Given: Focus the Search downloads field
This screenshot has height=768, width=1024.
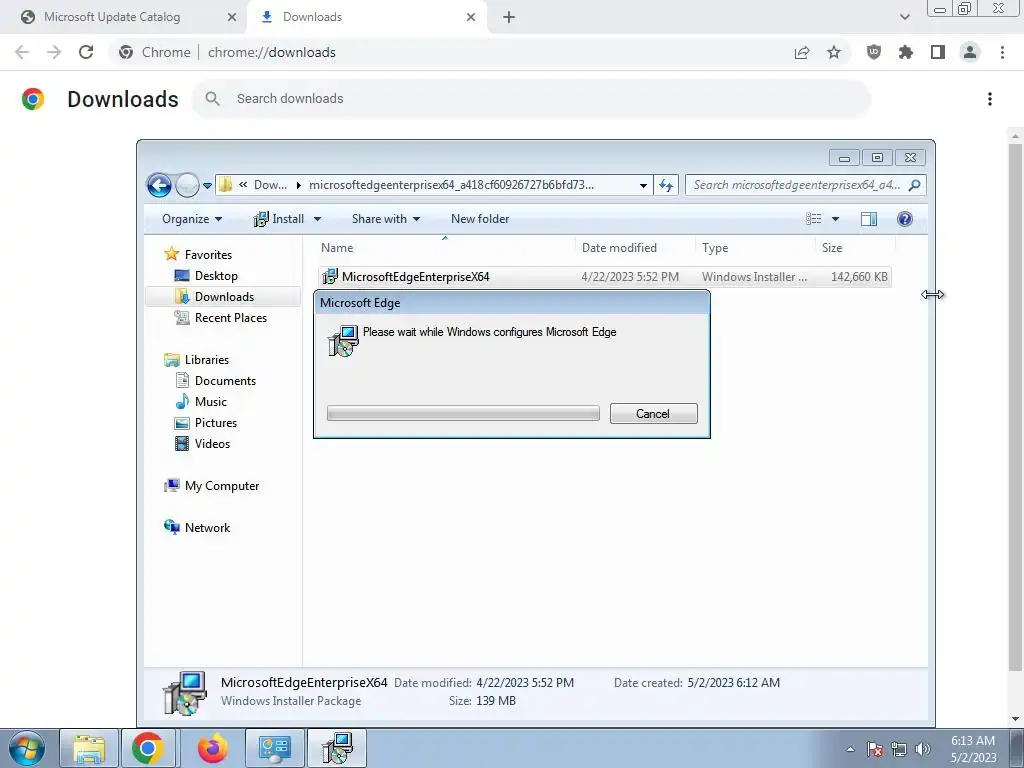Looking at the screenshot, I should point(532,99).
